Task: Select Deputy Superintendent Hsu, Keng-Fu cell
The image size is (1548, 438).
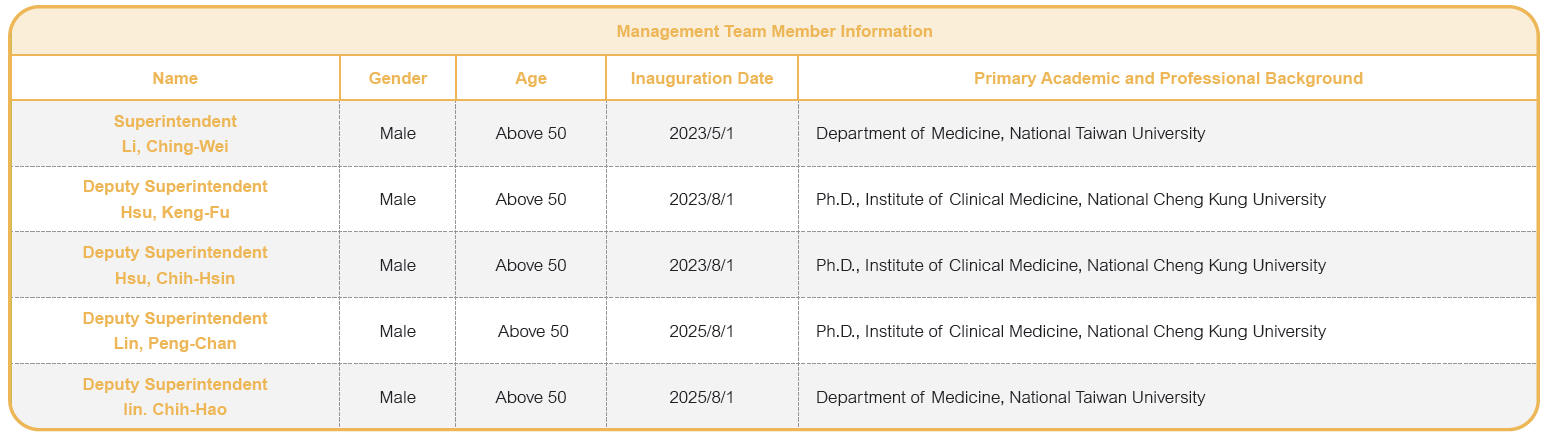Action: (x=175, y=199)
